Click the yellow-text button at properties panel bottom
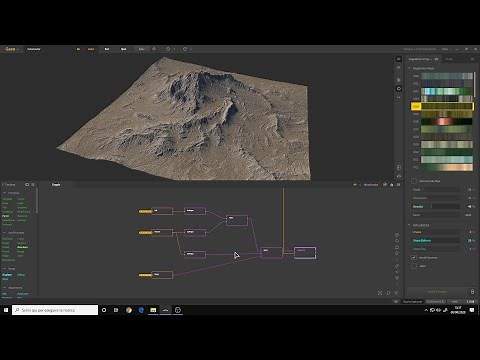480x360 pixels. 437,292
